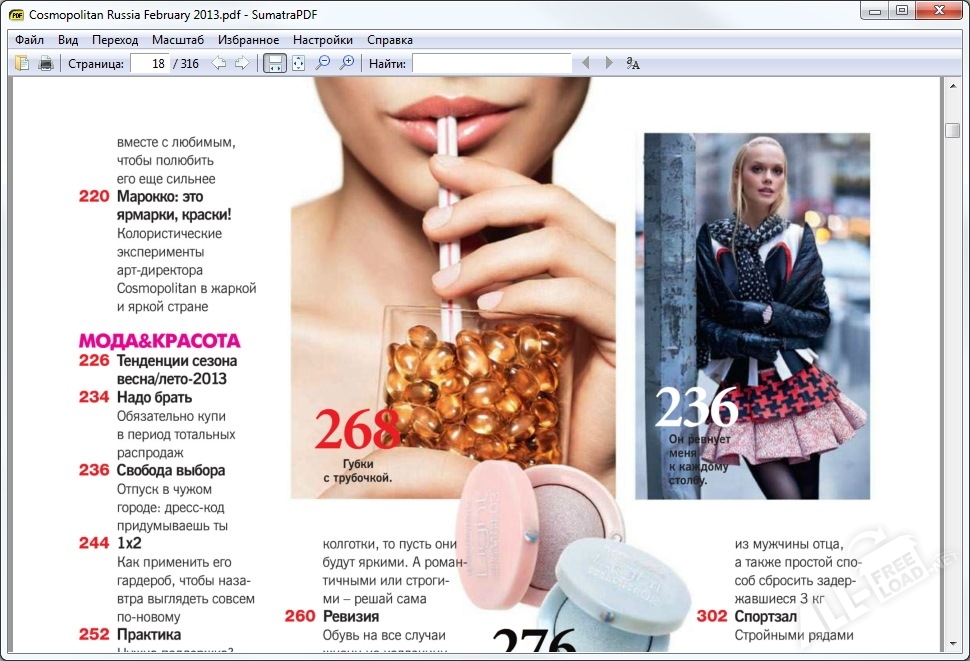Click the Find next arrow

coord(610,64)
